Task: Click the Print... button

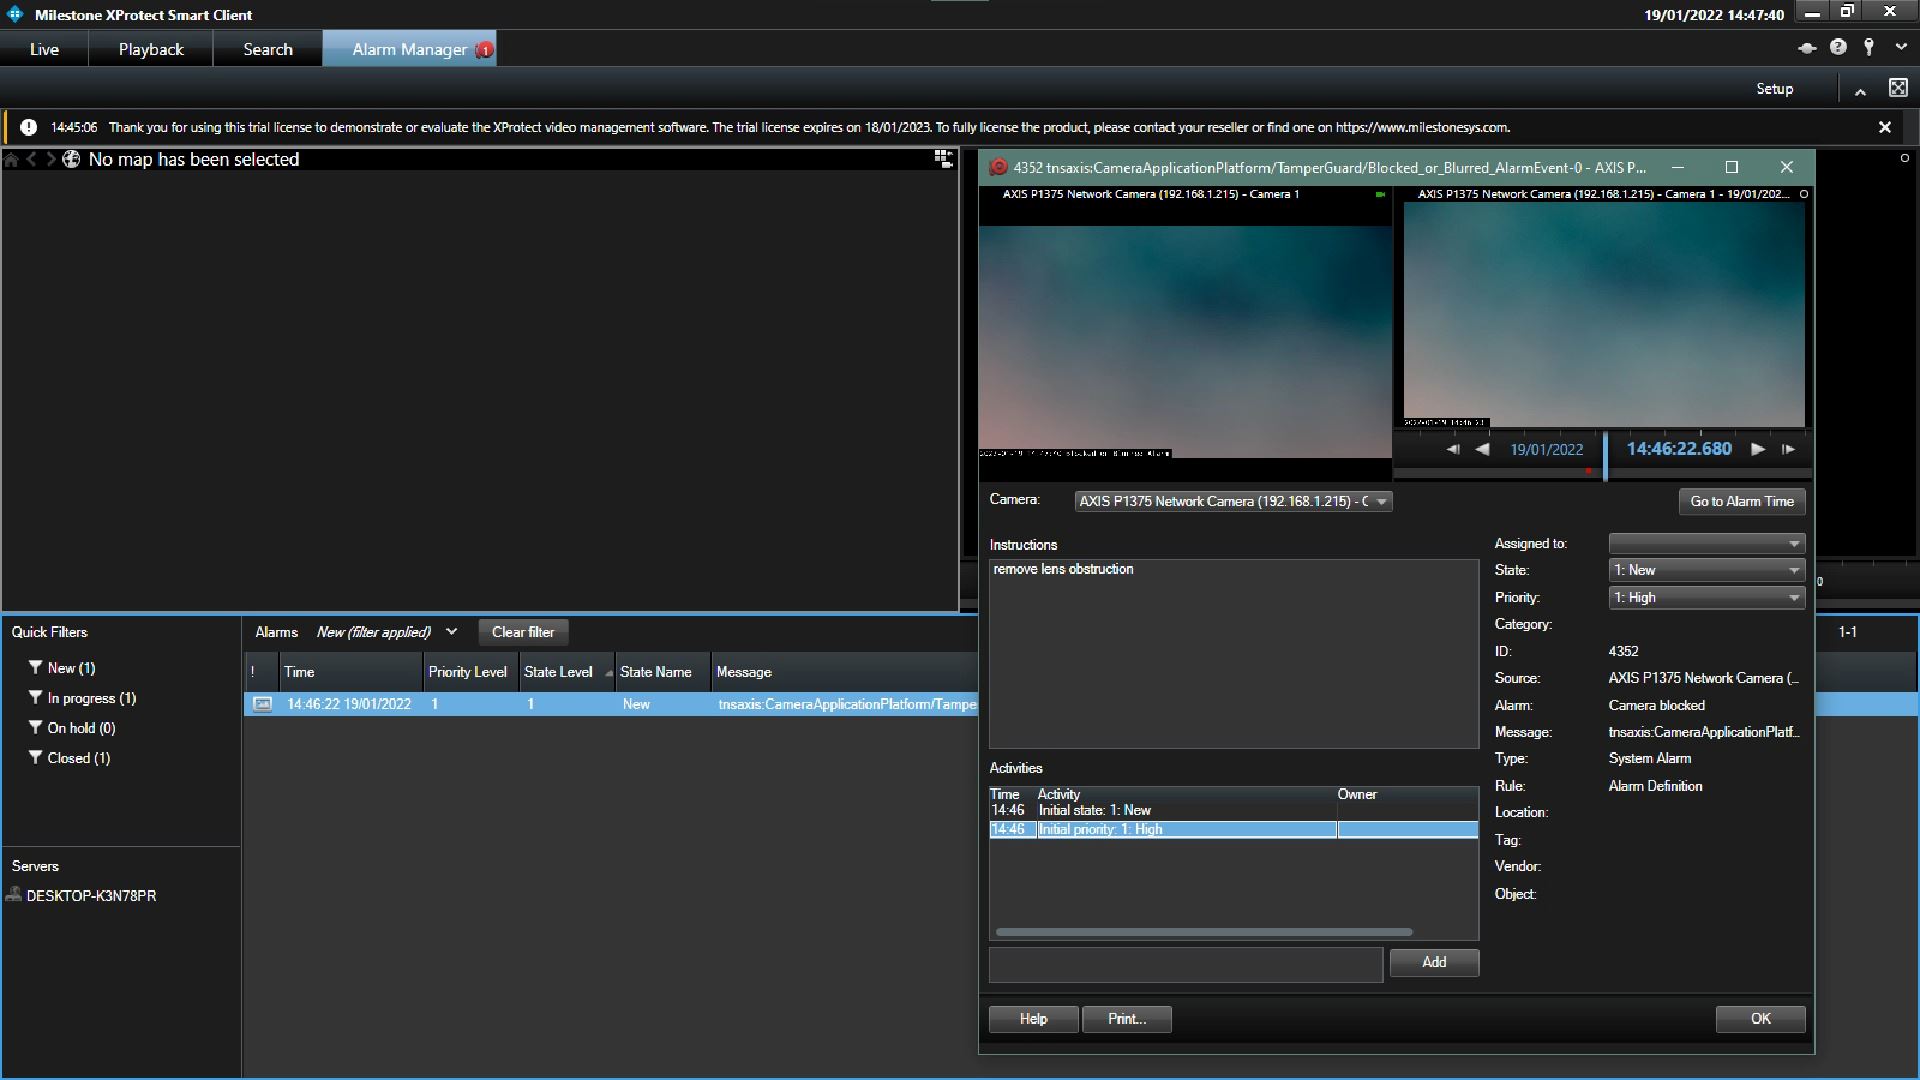Action: click(x=1126, y=1019)
